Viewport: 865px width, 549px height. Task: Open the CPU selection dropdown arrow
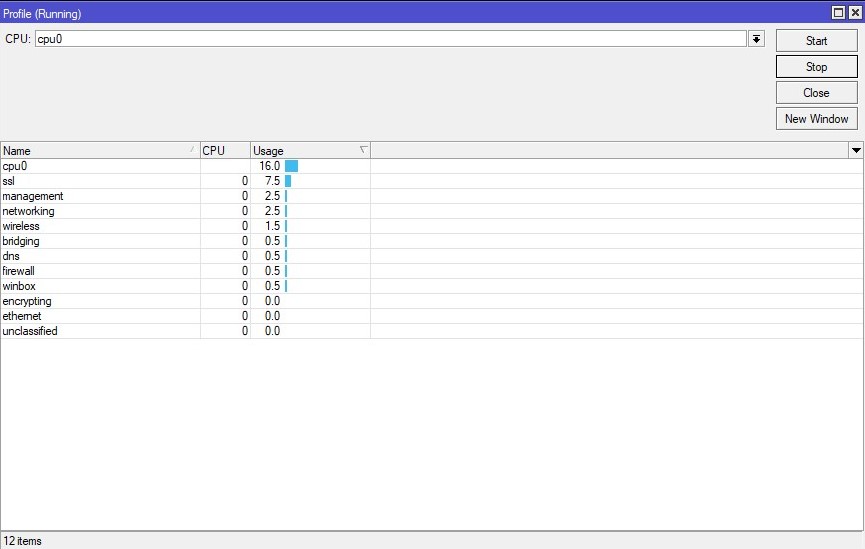756,39
